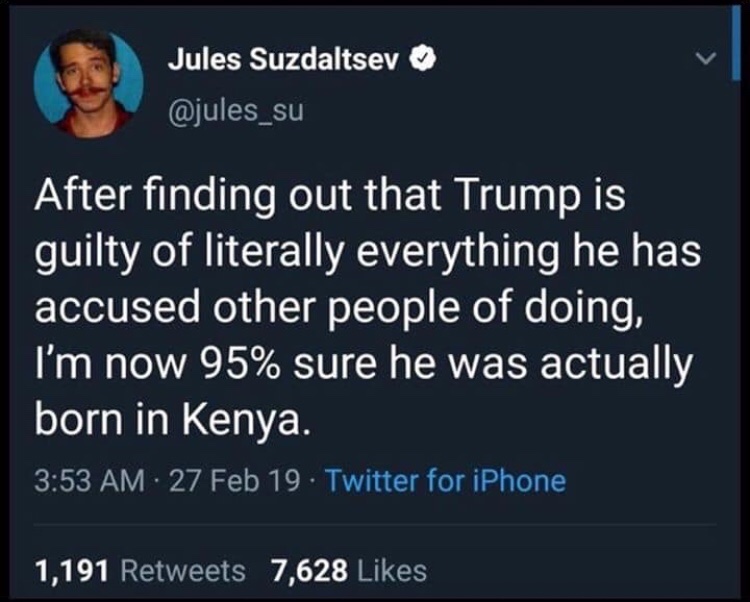
Task: Open Jules Suzdaltsev's profile picture
Action: 88,83
